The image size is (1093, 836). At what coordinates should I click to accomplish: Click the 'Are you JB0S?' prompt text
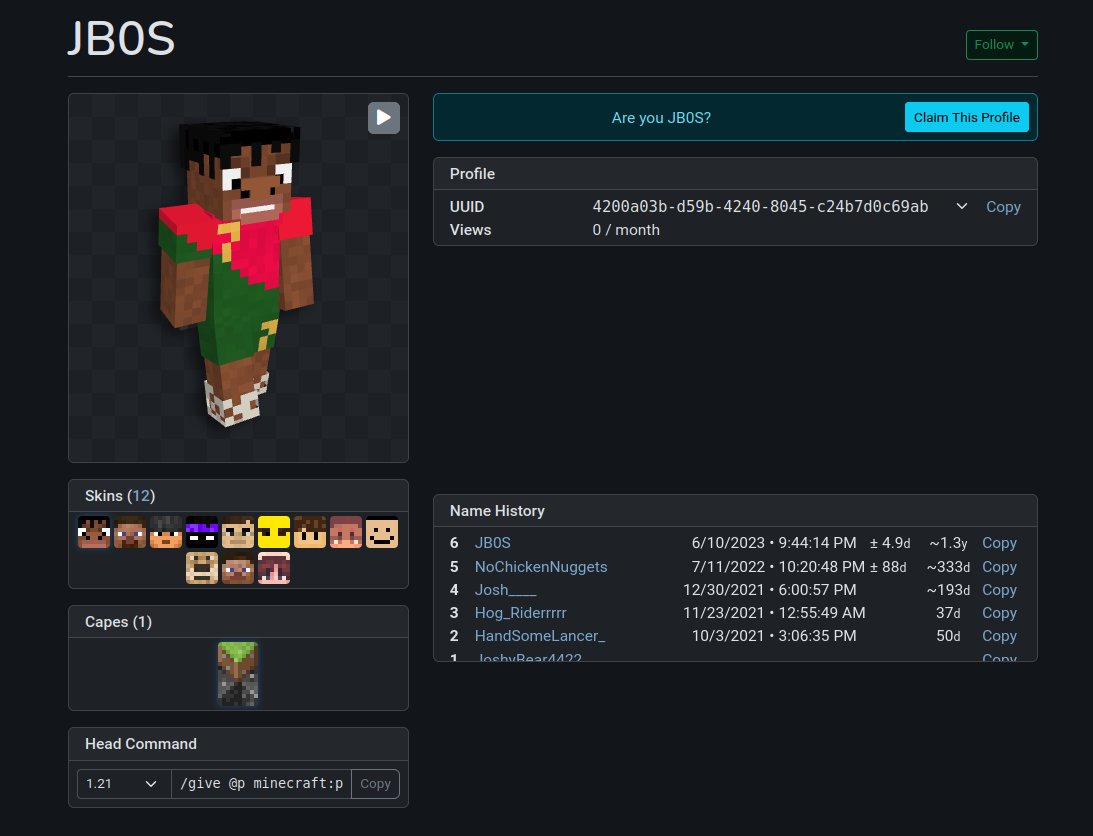tap(661, 118)
